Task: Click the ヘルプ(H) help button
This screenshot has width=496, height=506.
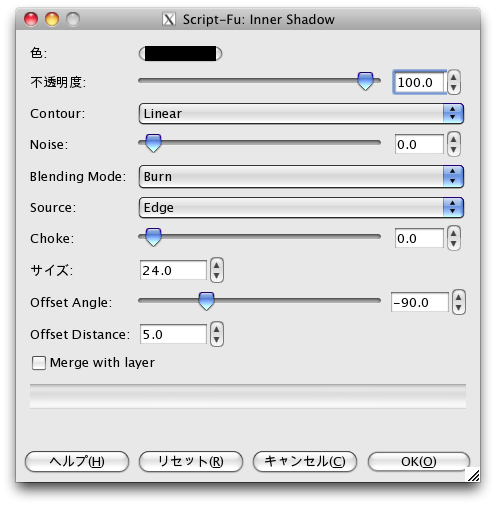Action: 77,462
